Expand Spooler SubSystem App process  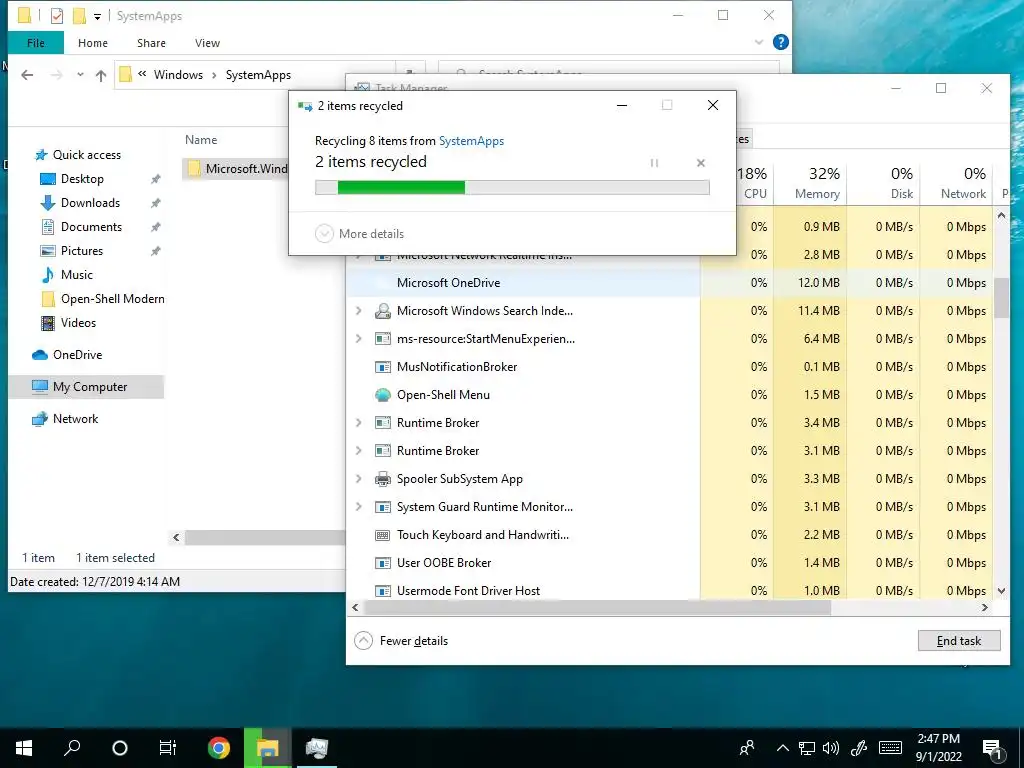click(359, 479)
